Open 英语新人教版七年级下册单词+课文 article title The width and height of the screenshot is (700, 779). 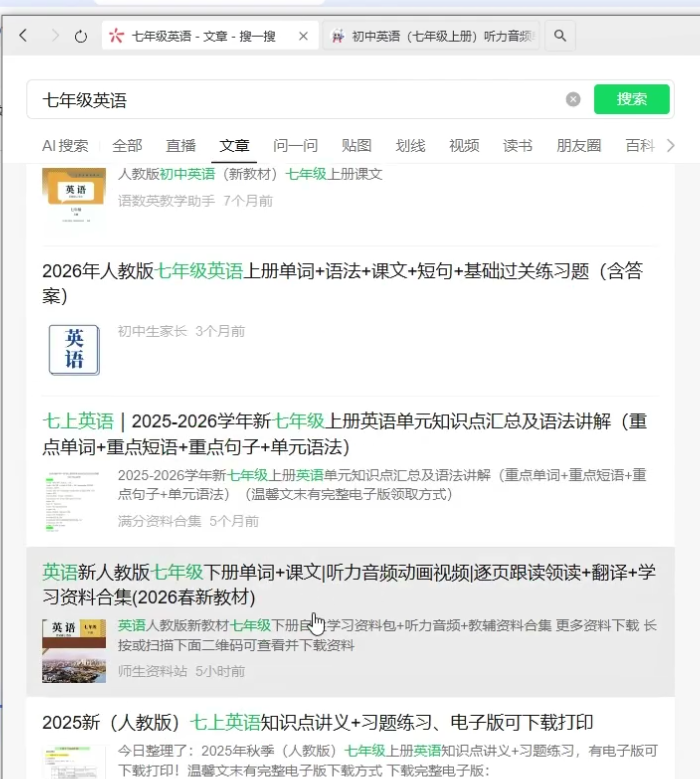[349, 584]
